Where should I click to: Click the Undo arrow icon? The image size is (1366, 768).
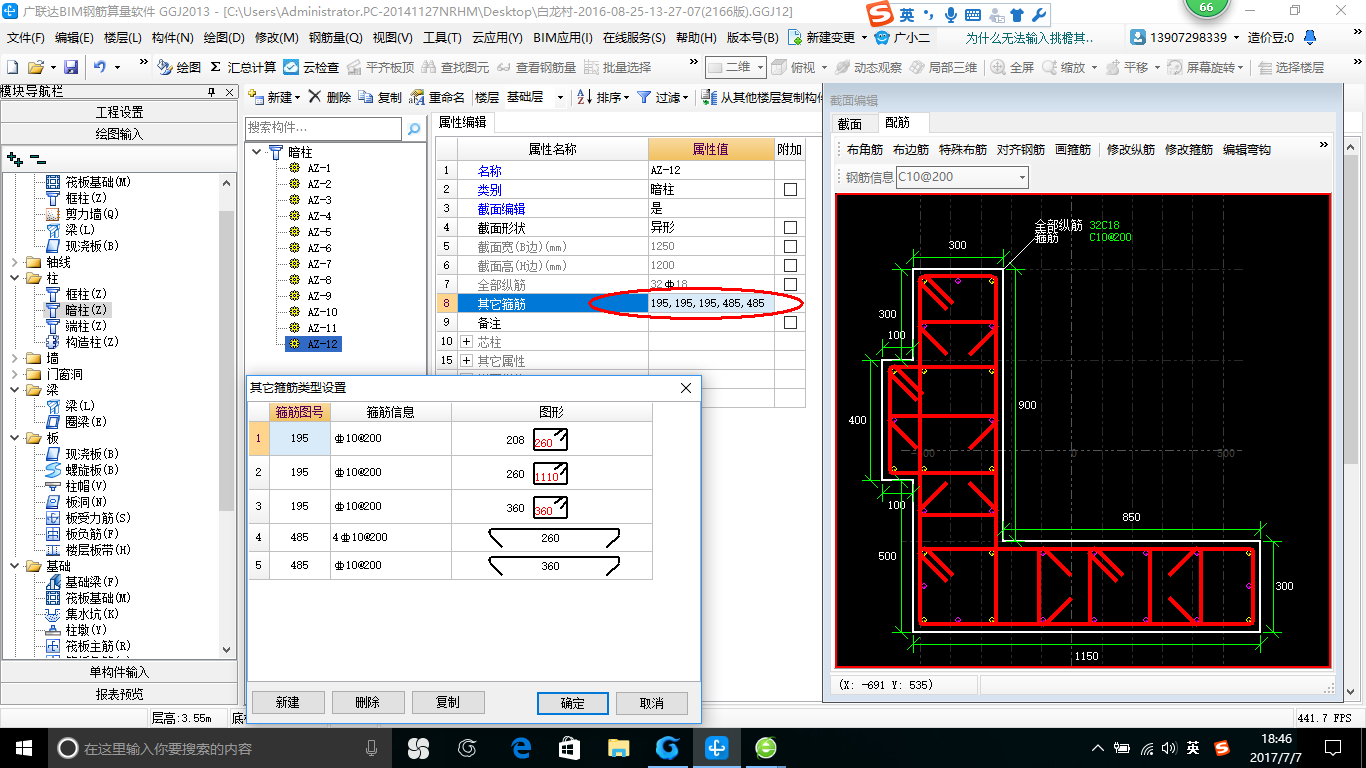[100, 67]
